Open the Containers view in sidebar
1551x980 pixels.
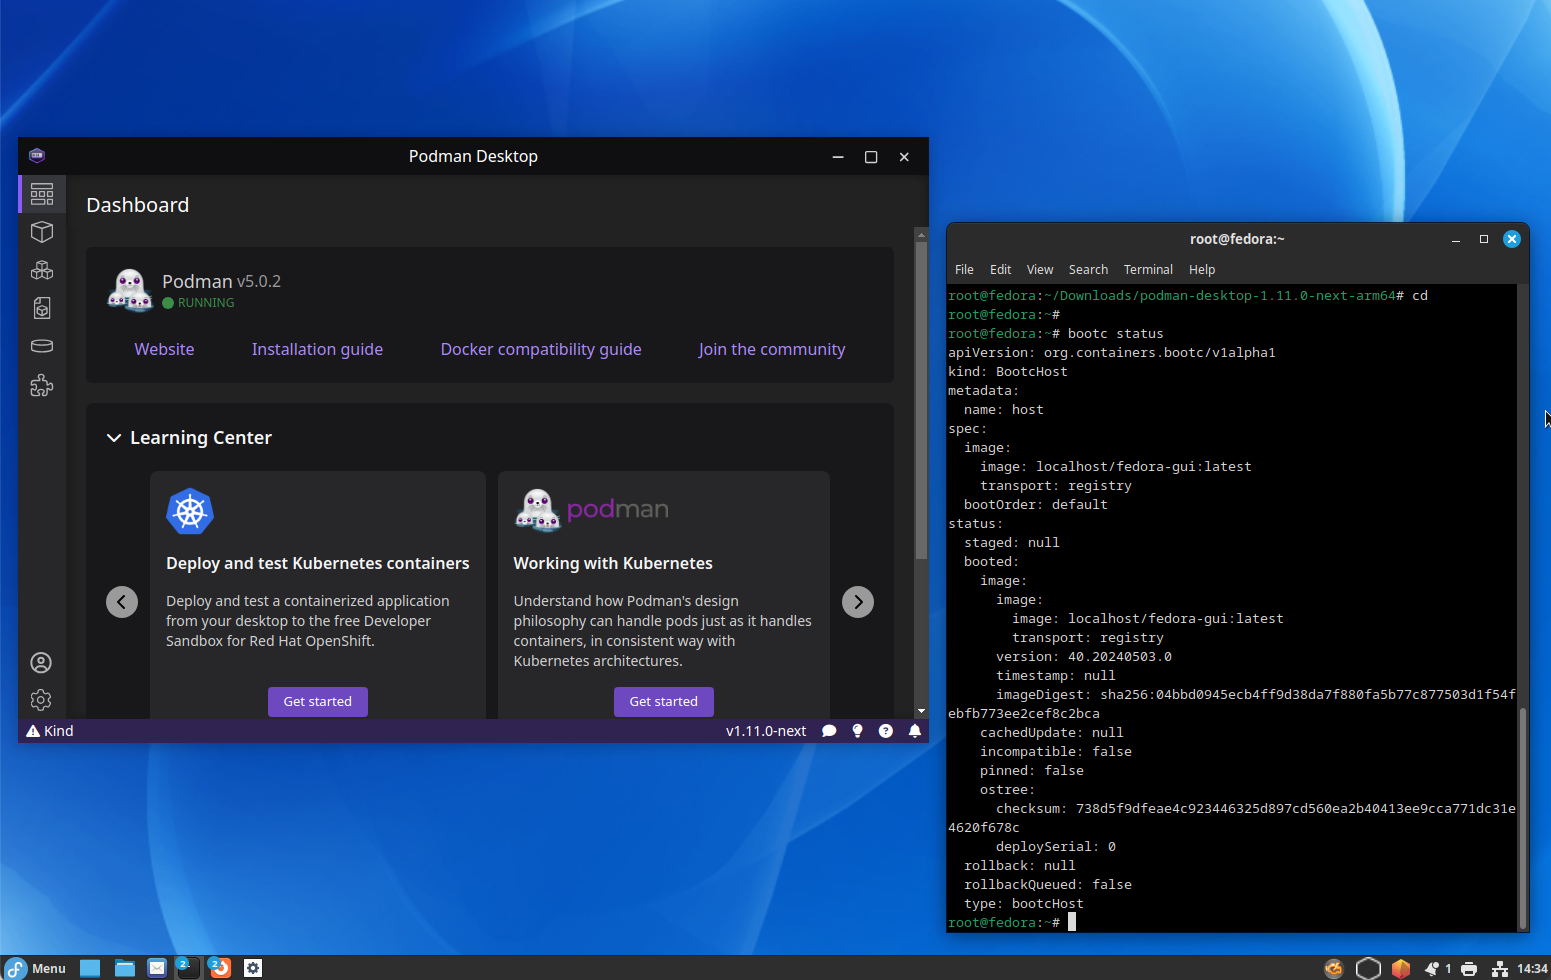point(42,232)
